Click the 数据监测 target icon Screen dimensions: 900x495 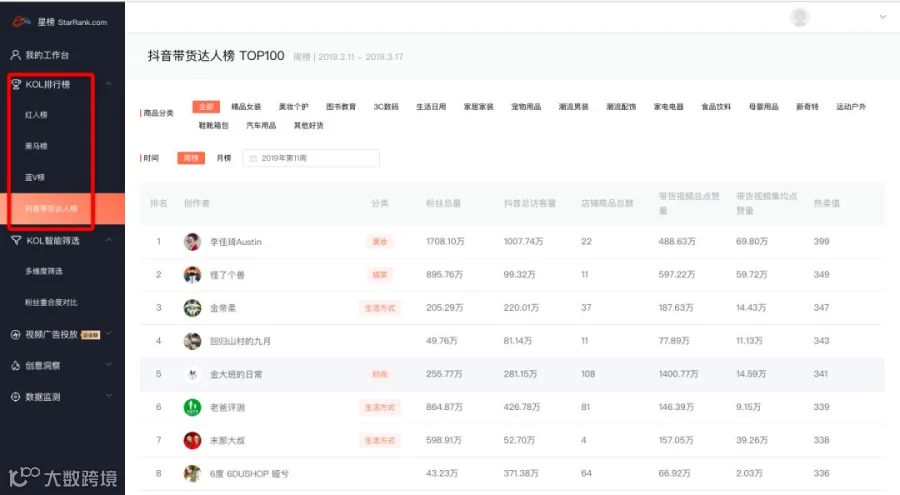click(15, 397)
